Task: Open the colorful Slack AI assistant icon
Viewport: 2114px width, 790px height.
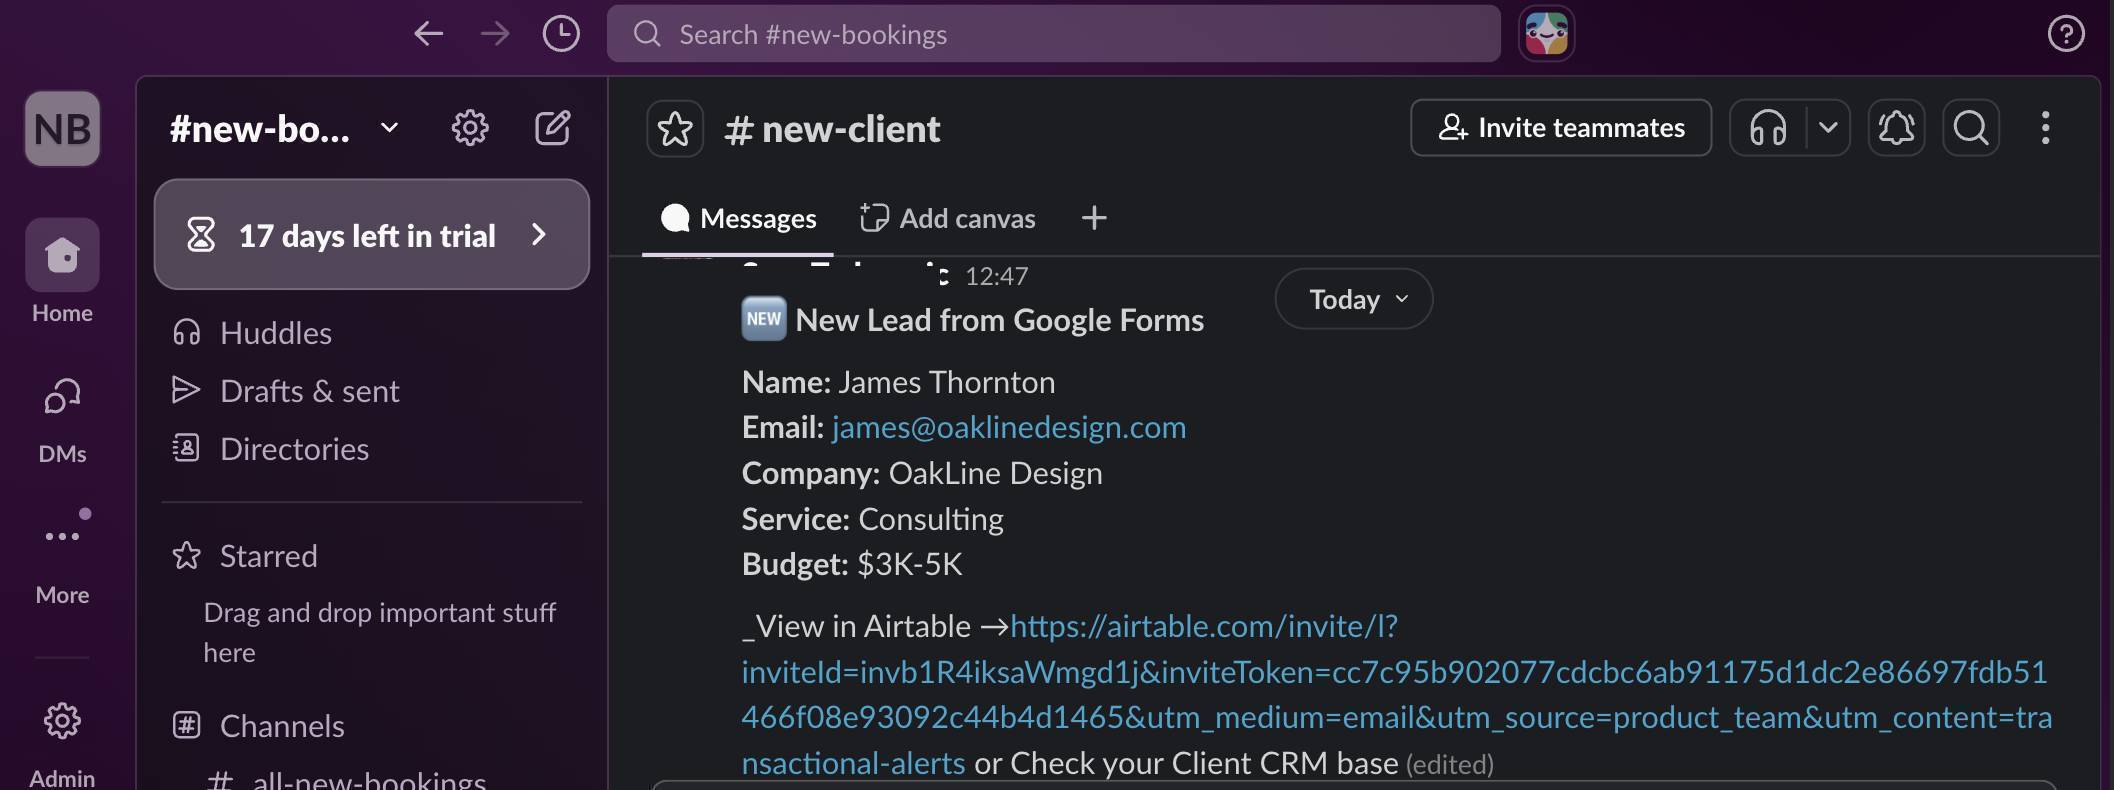Action: pos(1546,34)
